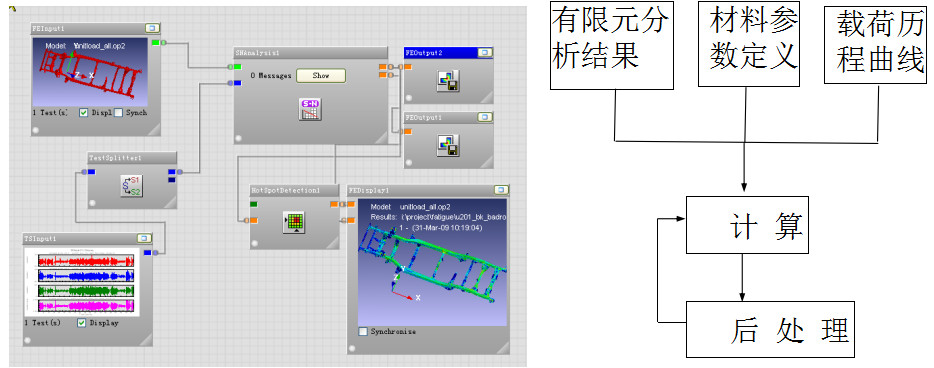Enable the Synch checkbox in FEInput1

119,113
